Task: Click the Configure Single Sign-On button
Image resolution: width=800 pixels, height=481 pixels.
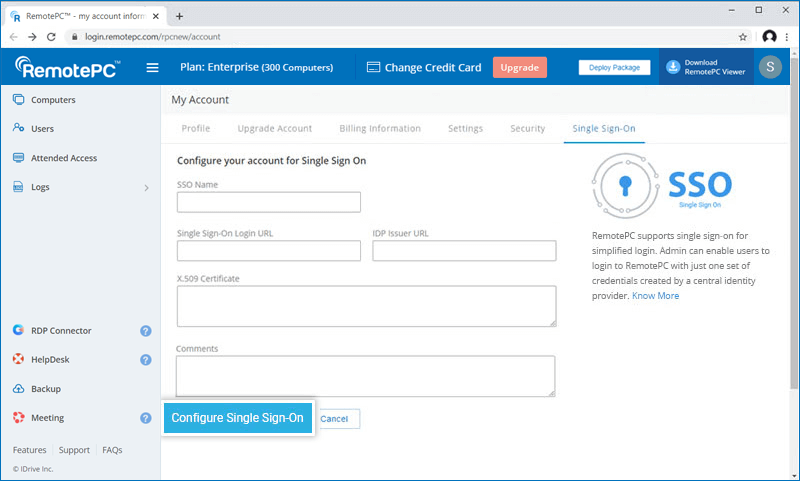Action: (x=237, y=418)
